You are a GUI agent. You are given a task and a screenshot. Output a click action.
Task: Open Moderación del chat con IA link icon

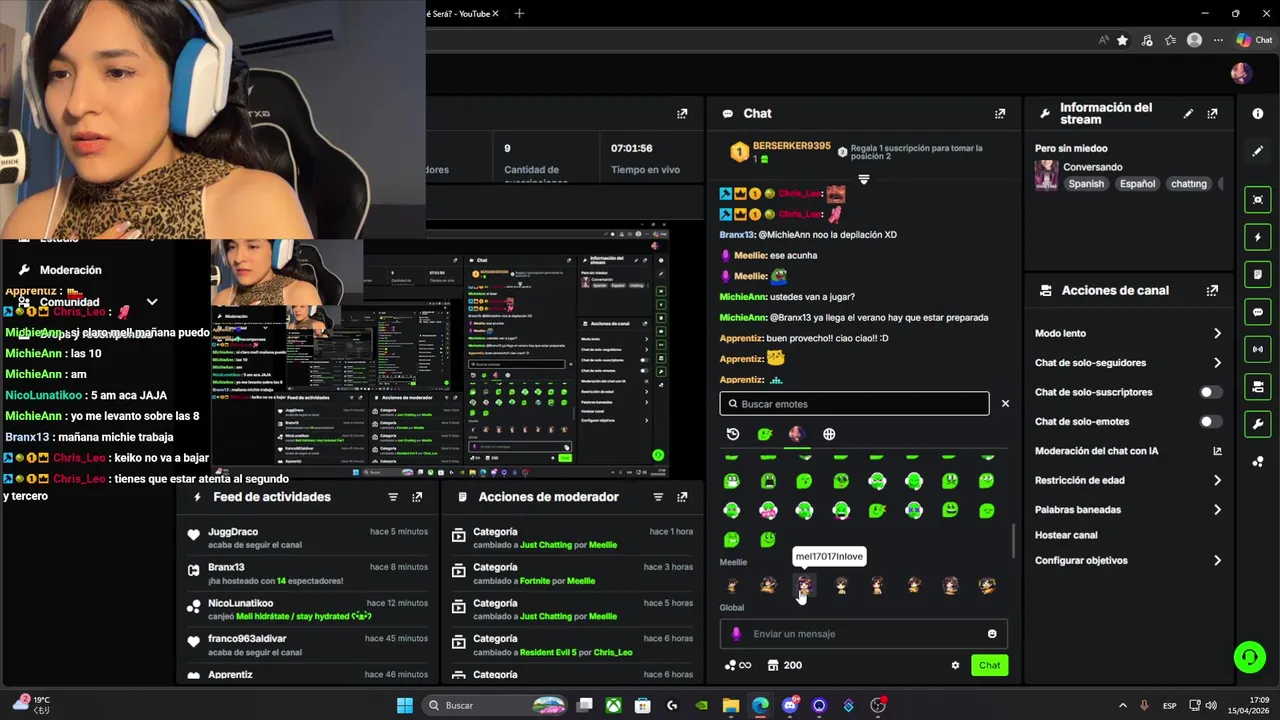point(1217,451)
